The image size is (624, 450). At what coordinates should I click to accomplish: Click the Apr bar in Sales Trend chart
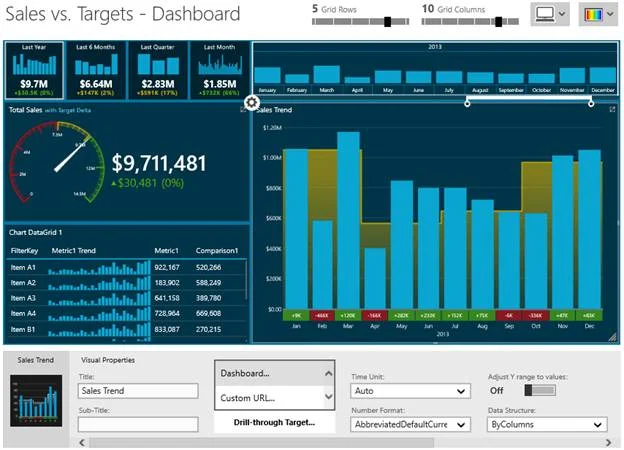pyautogui.click(x=375, y=279)
